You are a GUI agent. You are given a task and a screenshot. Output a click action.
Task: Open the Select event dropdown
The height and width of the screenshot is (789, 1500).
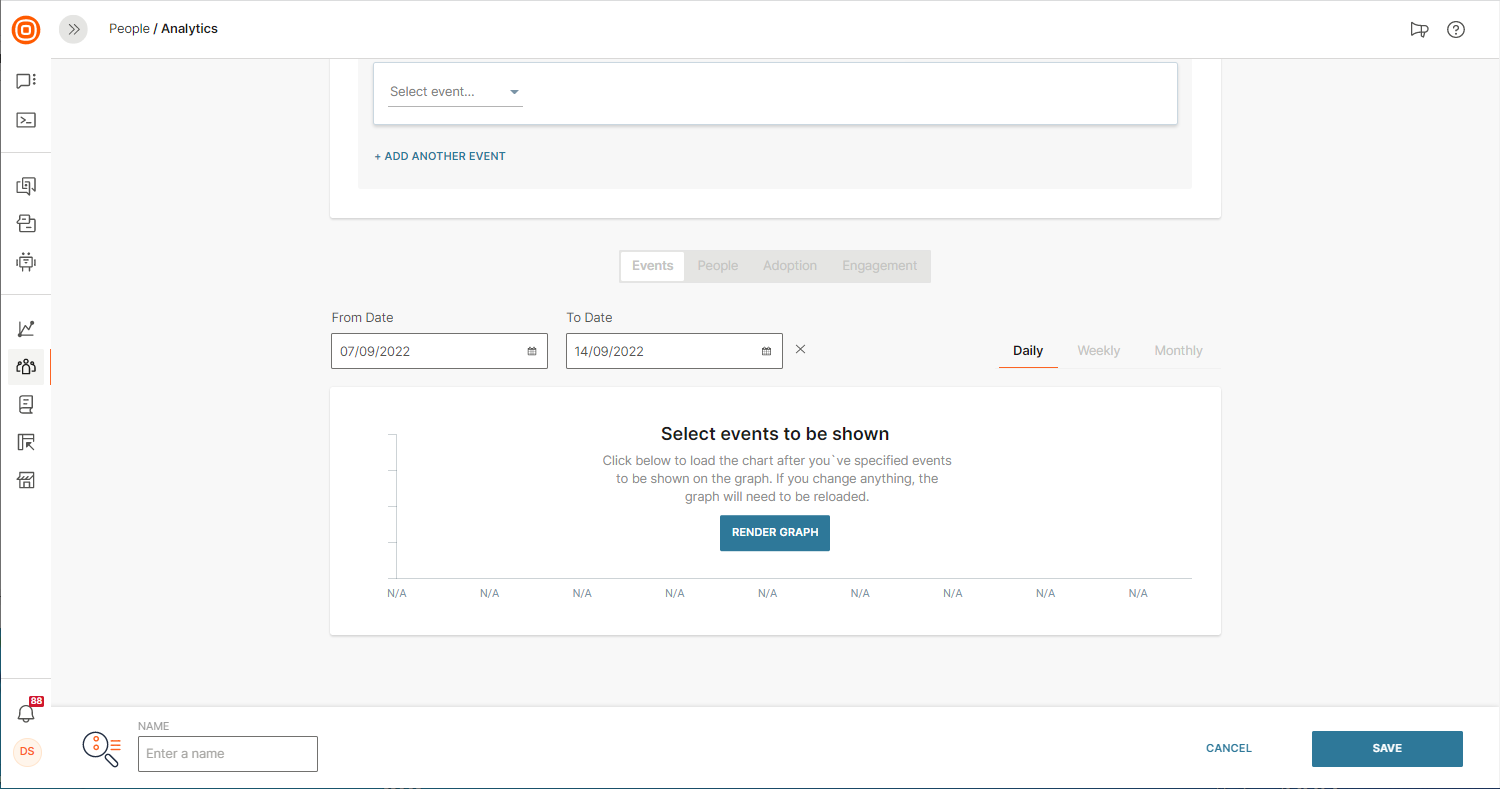coord(455,92)
